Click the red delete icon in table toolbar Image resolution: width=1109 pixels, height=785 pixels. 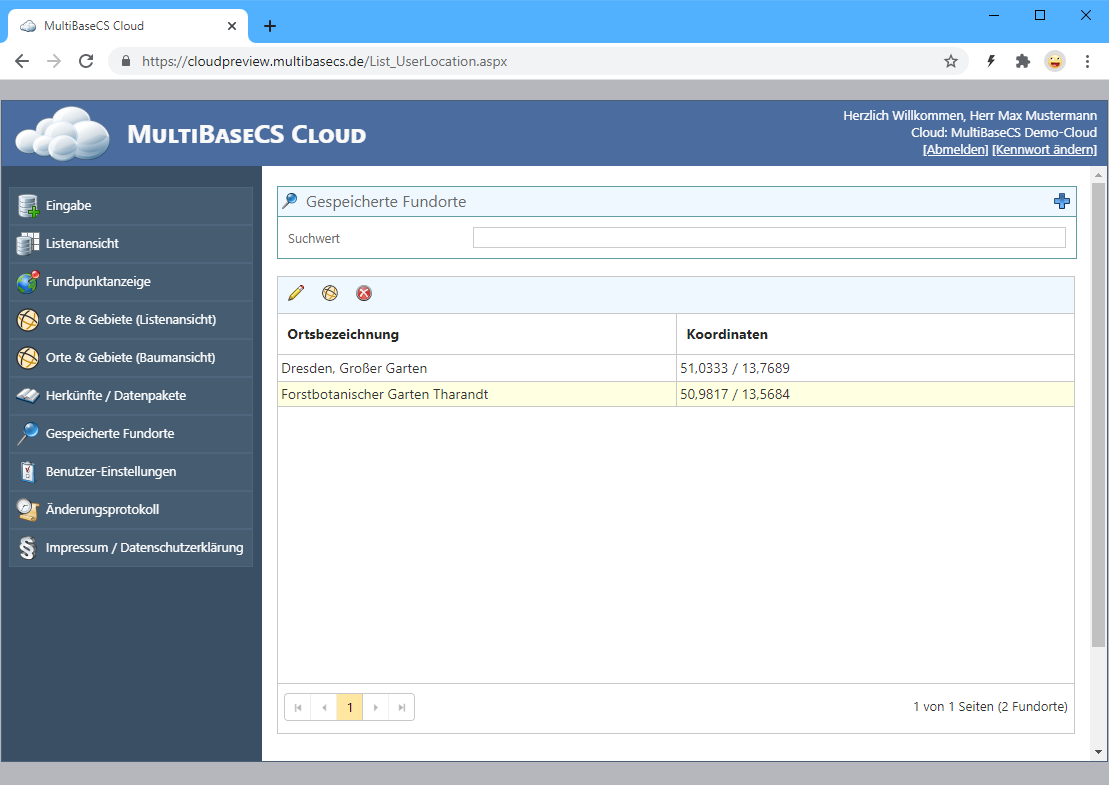(364, 293)
